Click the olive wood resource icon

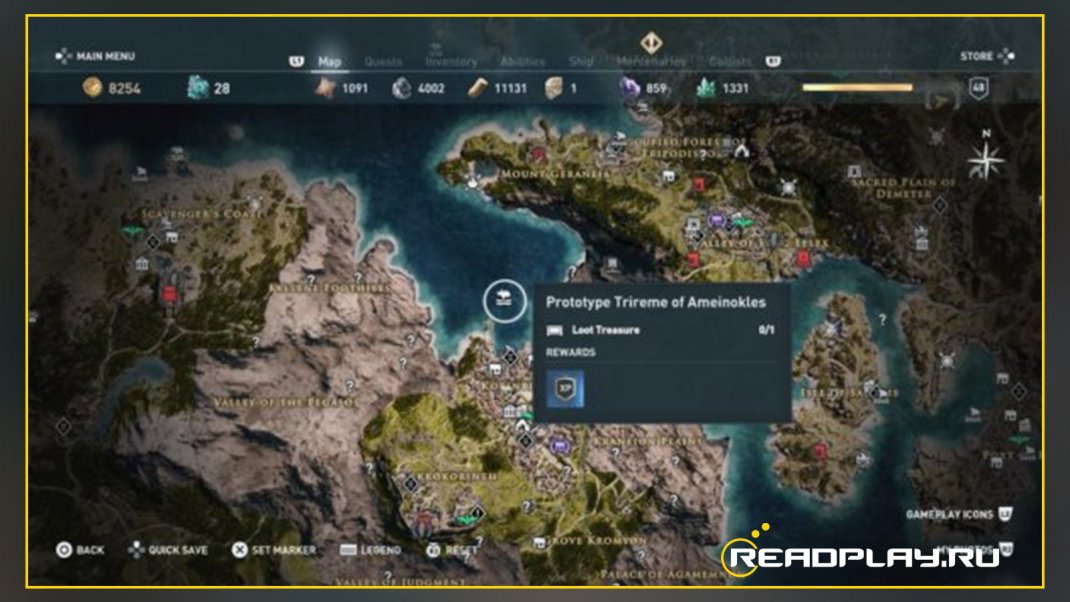[477, 87]
